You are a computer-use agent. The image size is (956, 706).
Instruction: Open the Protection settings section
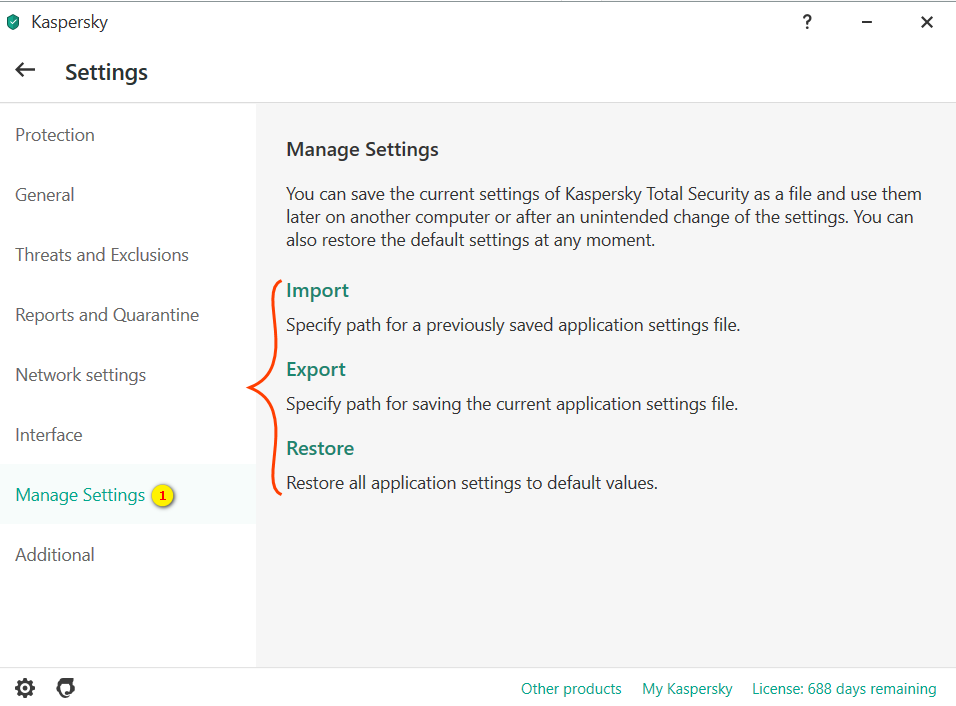click(x=55, y=135)
